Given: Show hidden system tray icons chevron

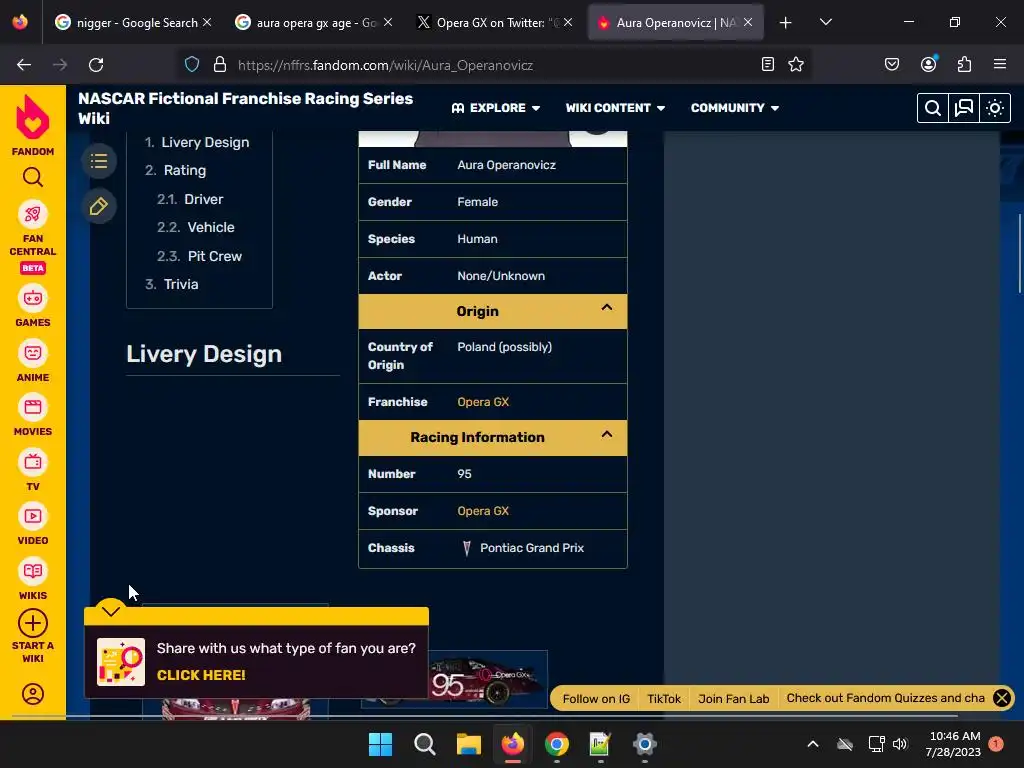Looking at the screenshot, I should [x=813, y=744].
